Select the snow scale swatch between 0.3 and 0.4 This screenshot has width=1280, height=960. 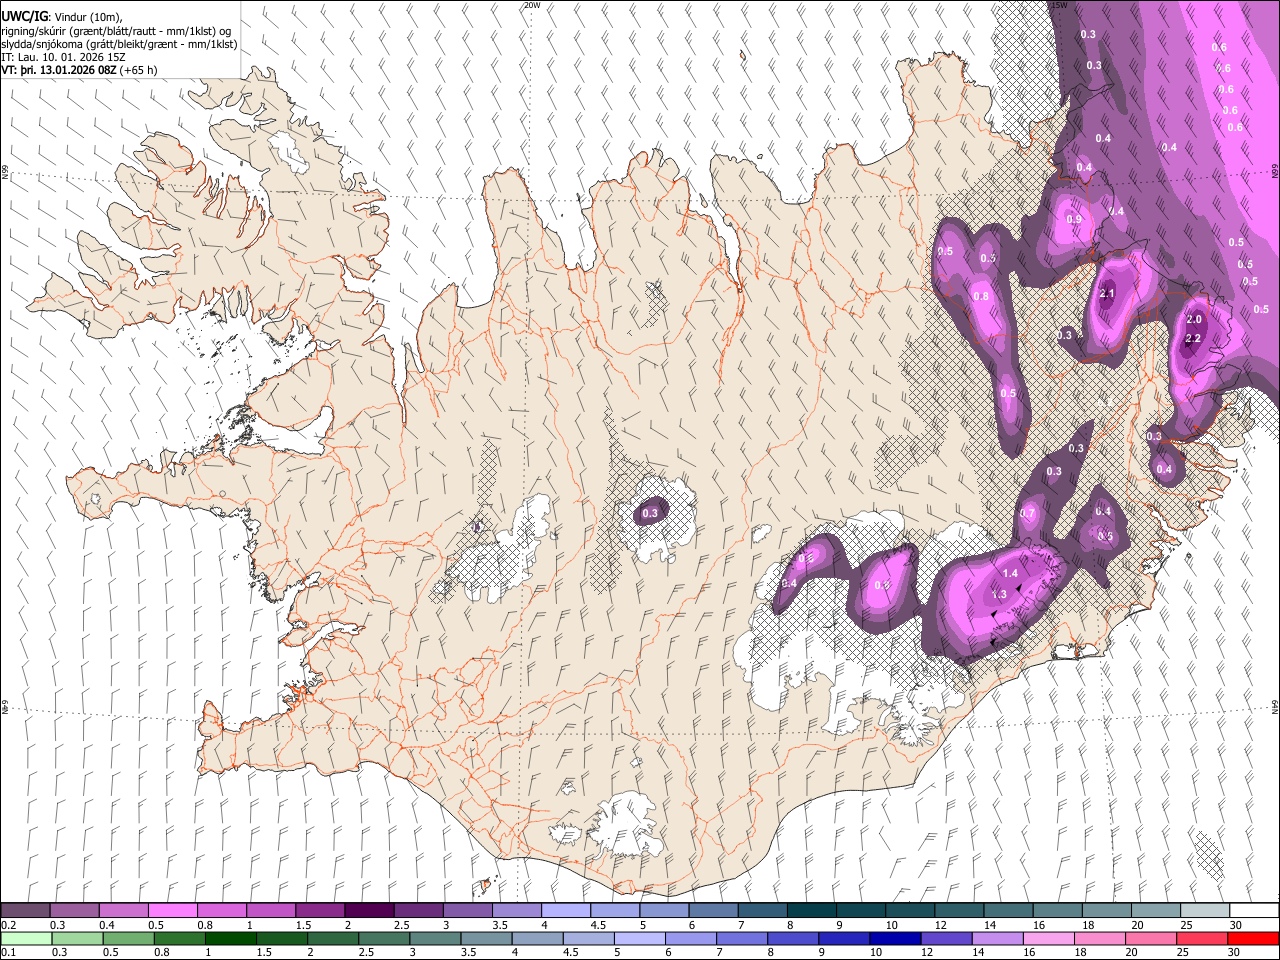tap(74, 911)
